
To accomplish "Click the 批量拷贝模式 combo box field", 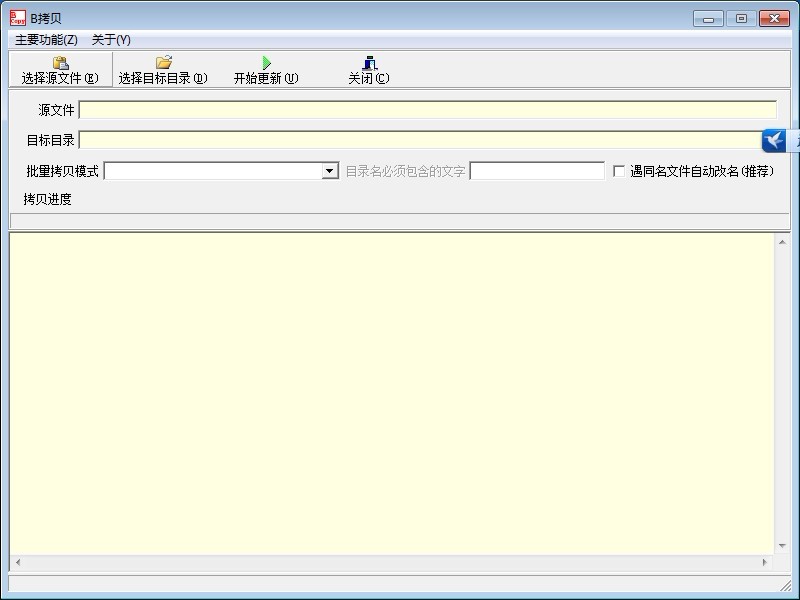I will point(213,171).
